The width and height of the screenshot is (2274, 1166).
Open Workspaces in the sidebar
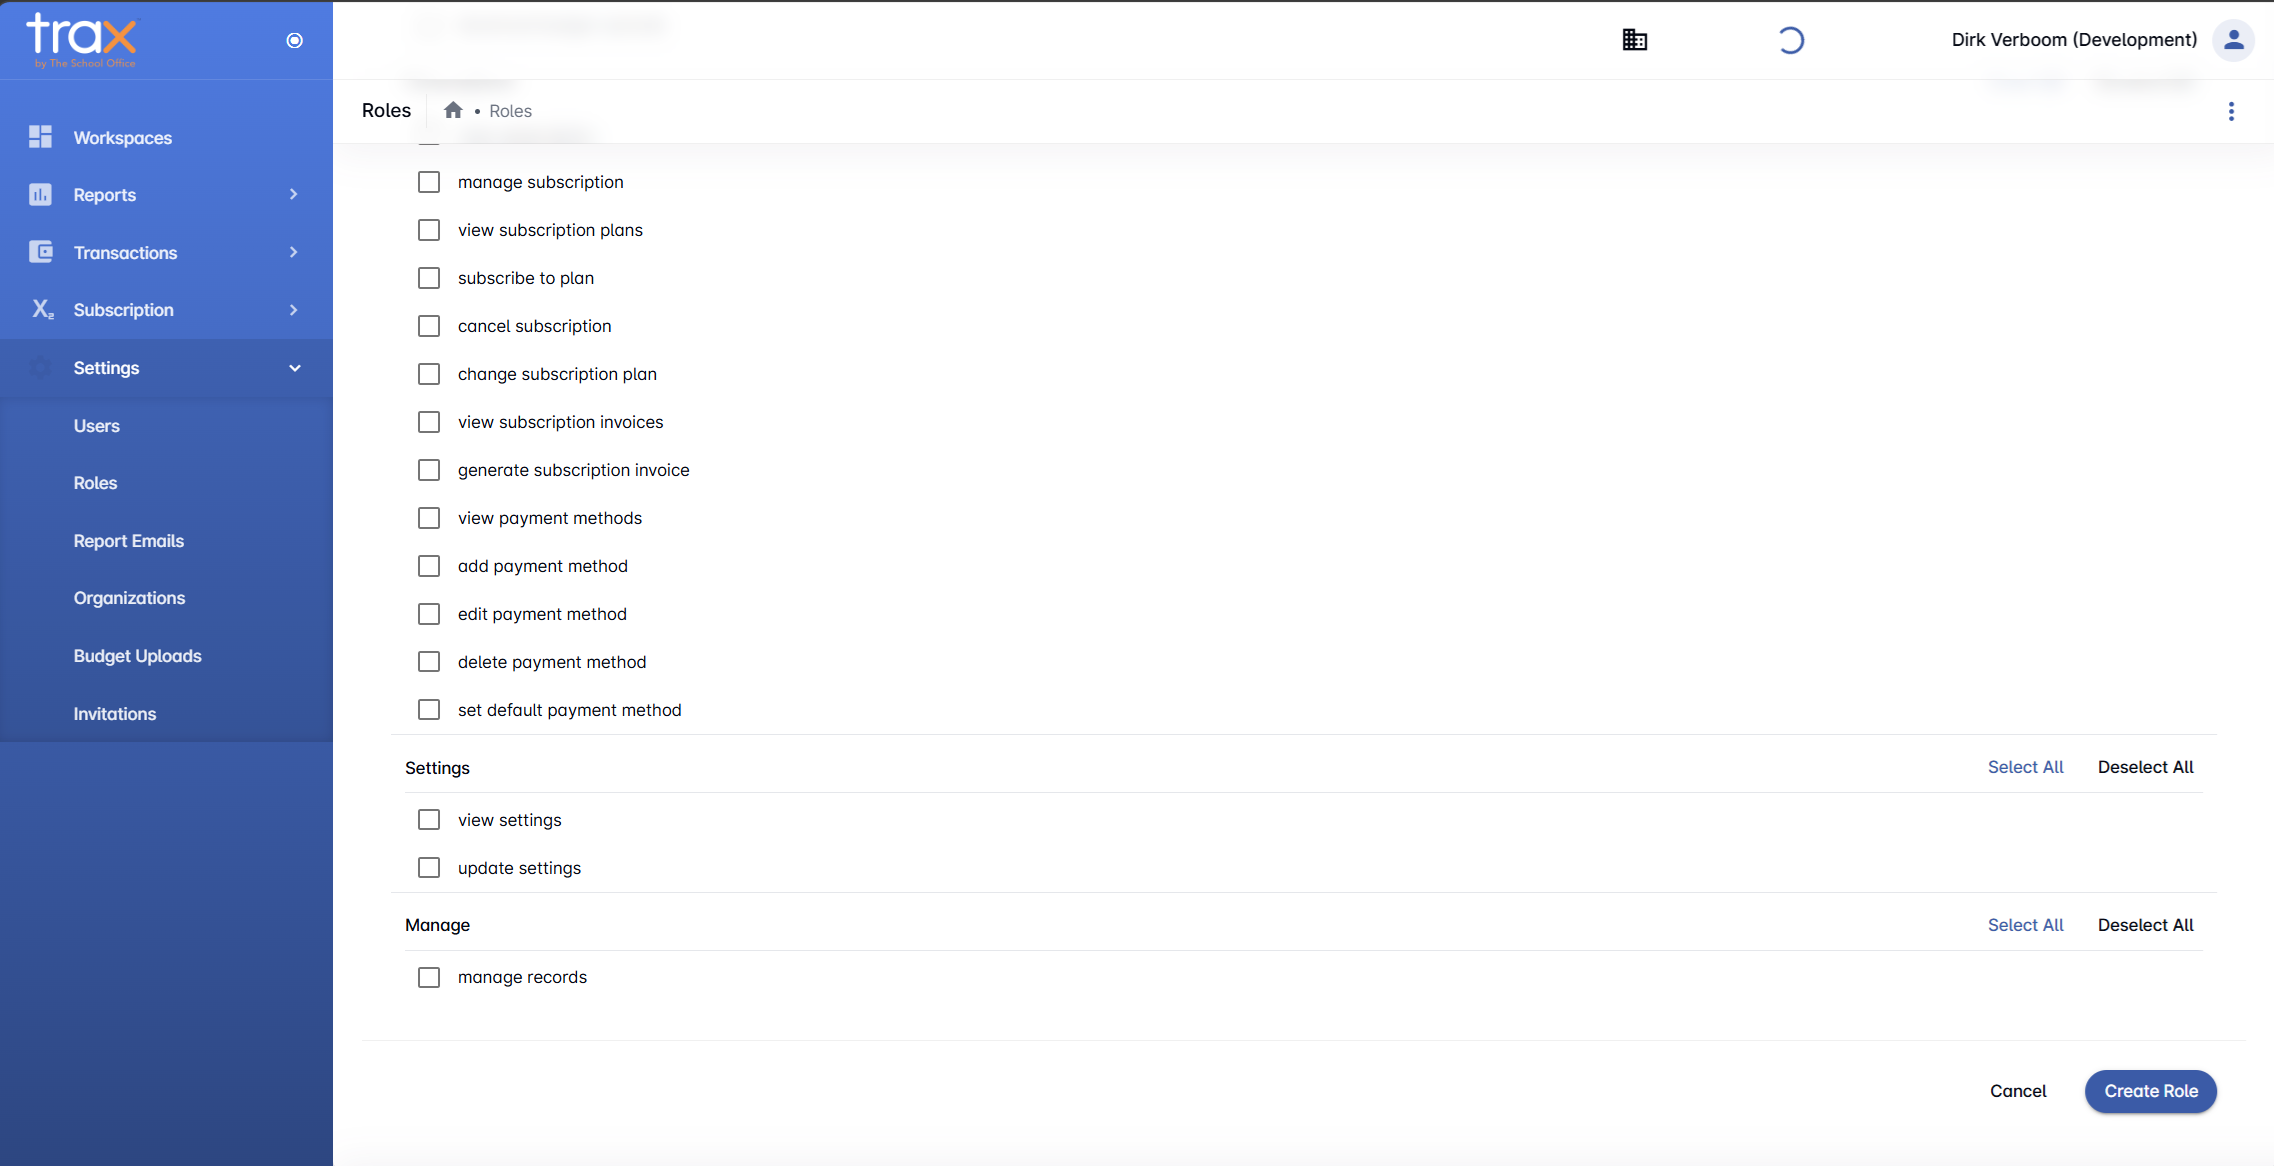coord(166,137)
